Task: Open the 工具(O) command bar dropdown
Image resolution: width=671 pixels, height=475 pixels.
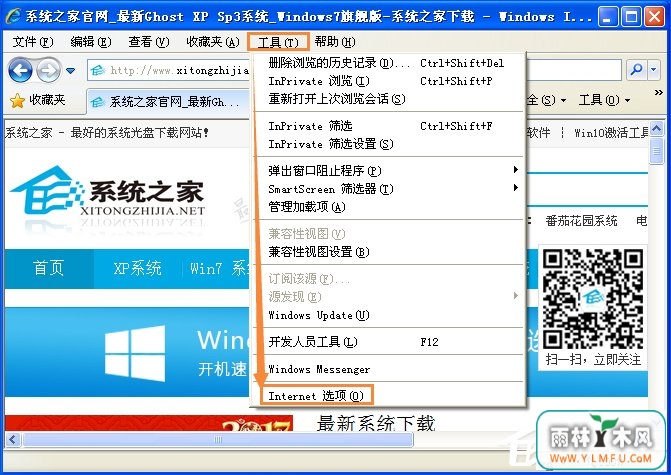Action: [x=604, y=100]
